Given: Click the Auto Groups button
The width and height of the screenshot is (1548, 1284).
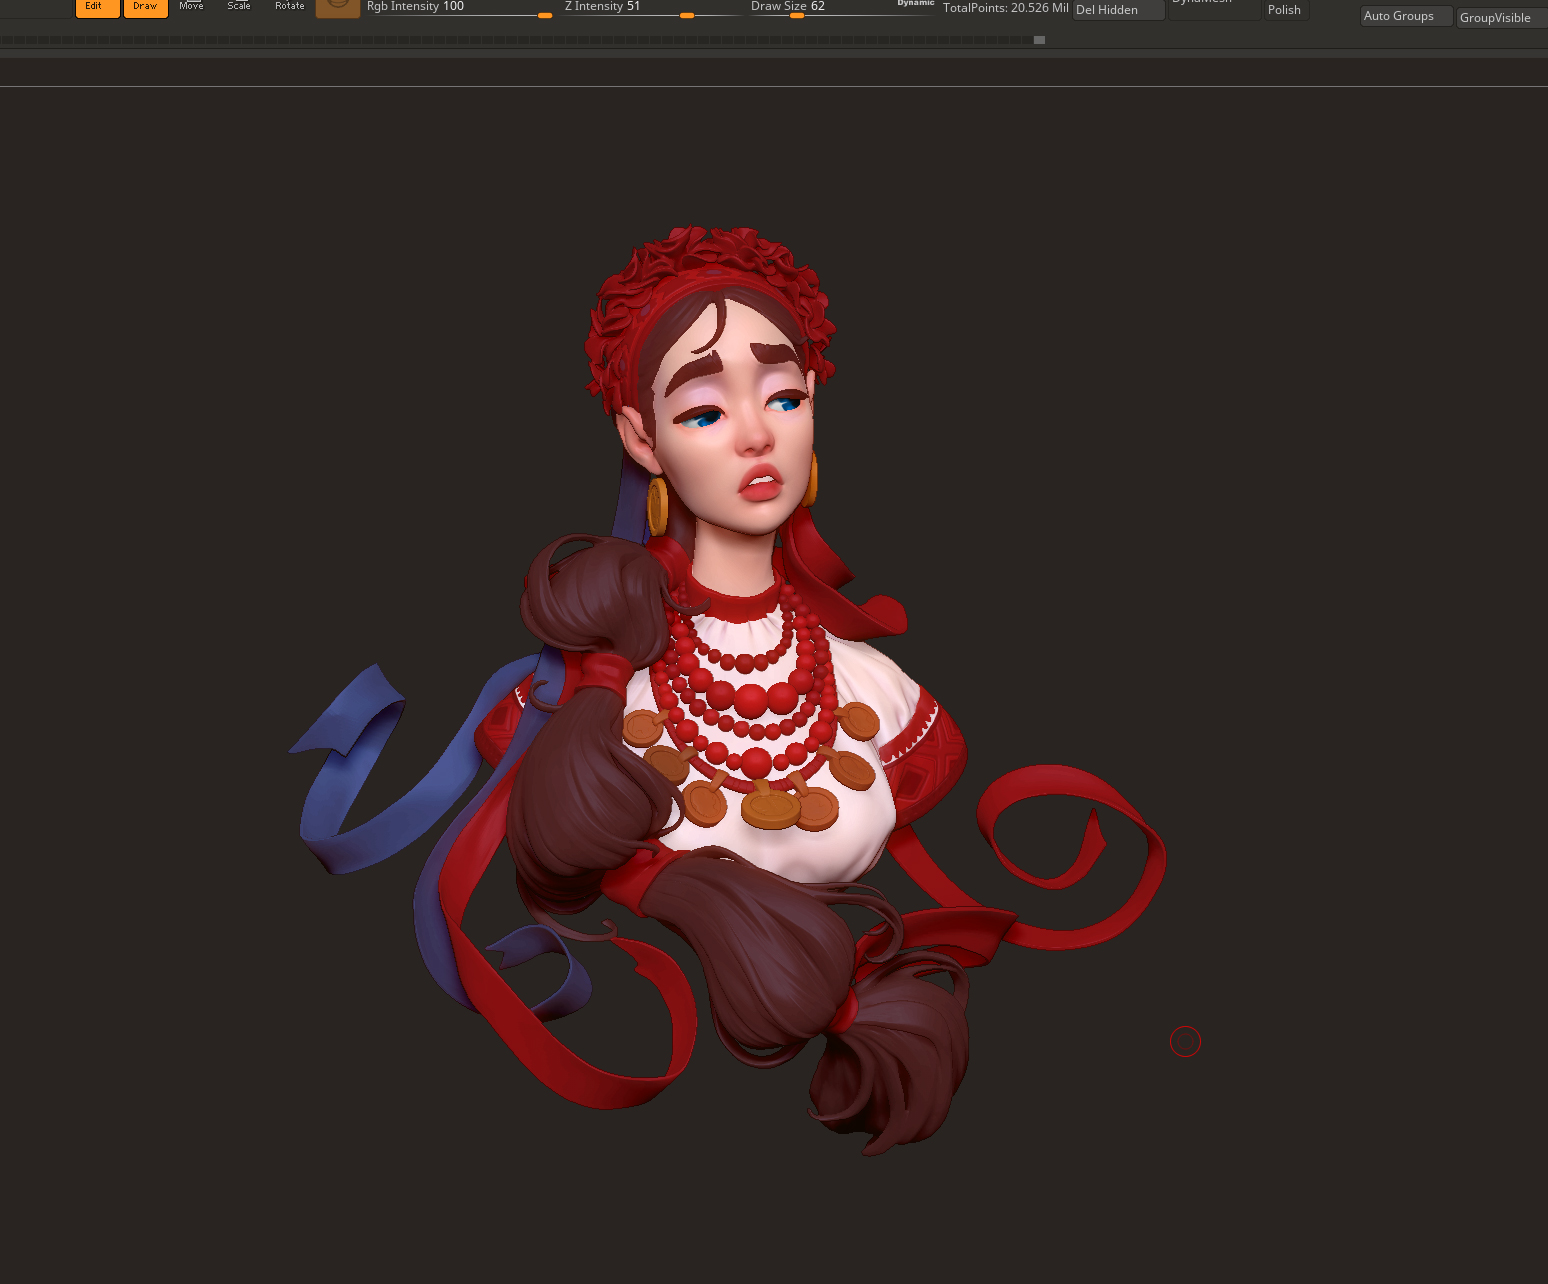Looking at the screenshot, I should [1406, 16].
